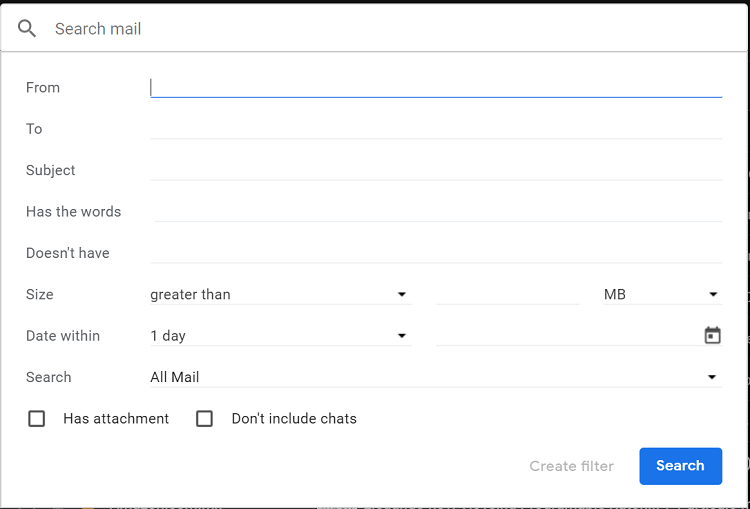This screenshot has height=509, width=750.
Task: Click the magnifying glass search icon
Action: click(x=27, y=29)
